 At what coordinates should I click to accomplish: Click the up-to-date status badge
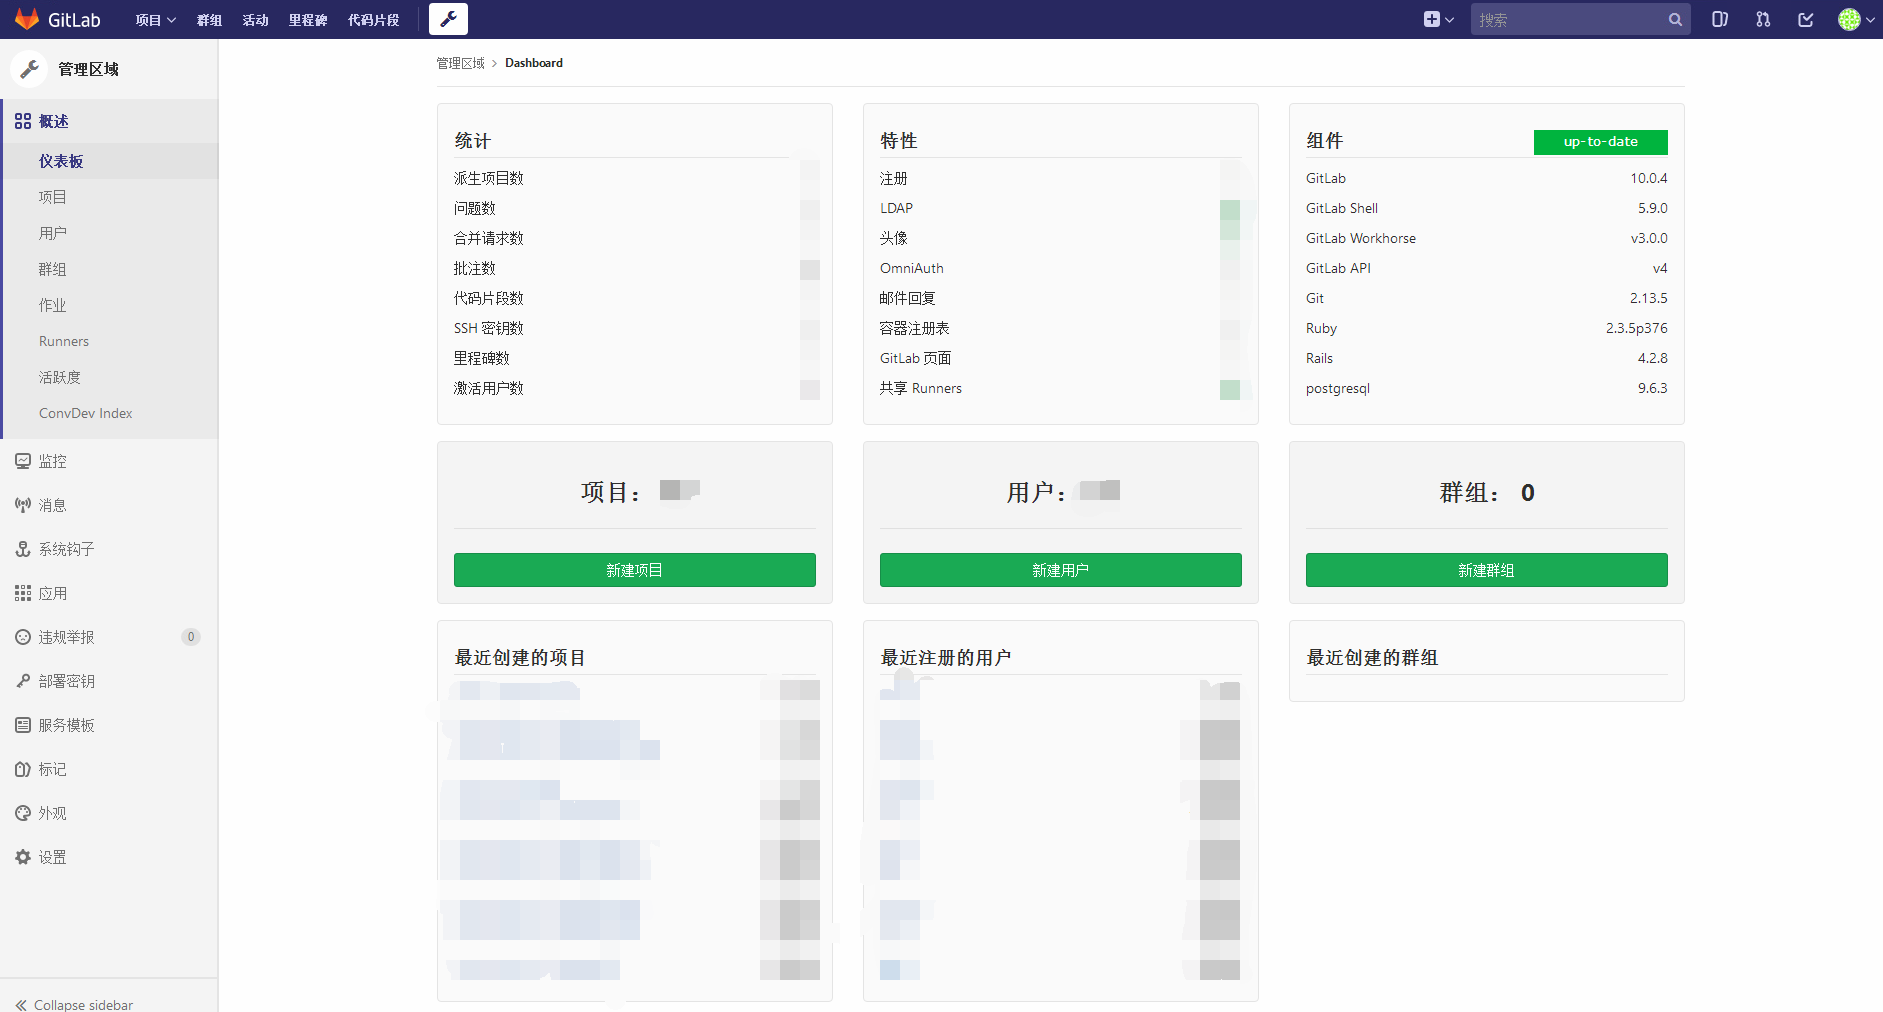[1601, 142]
